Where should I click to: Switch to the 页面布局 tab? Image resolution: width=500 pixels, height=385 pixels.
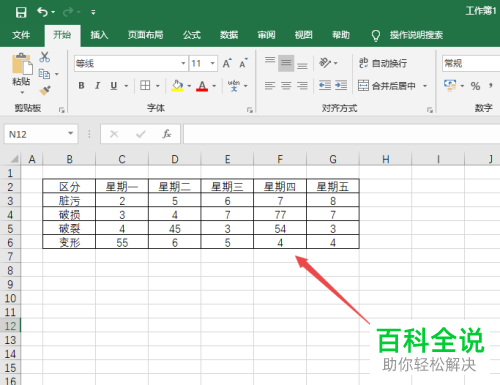[x=146, y=35]
